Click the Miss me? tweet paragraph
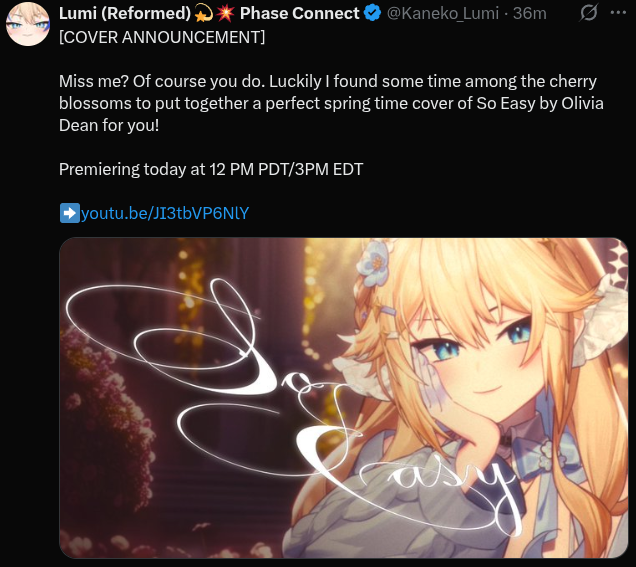 tap(331, 103)
